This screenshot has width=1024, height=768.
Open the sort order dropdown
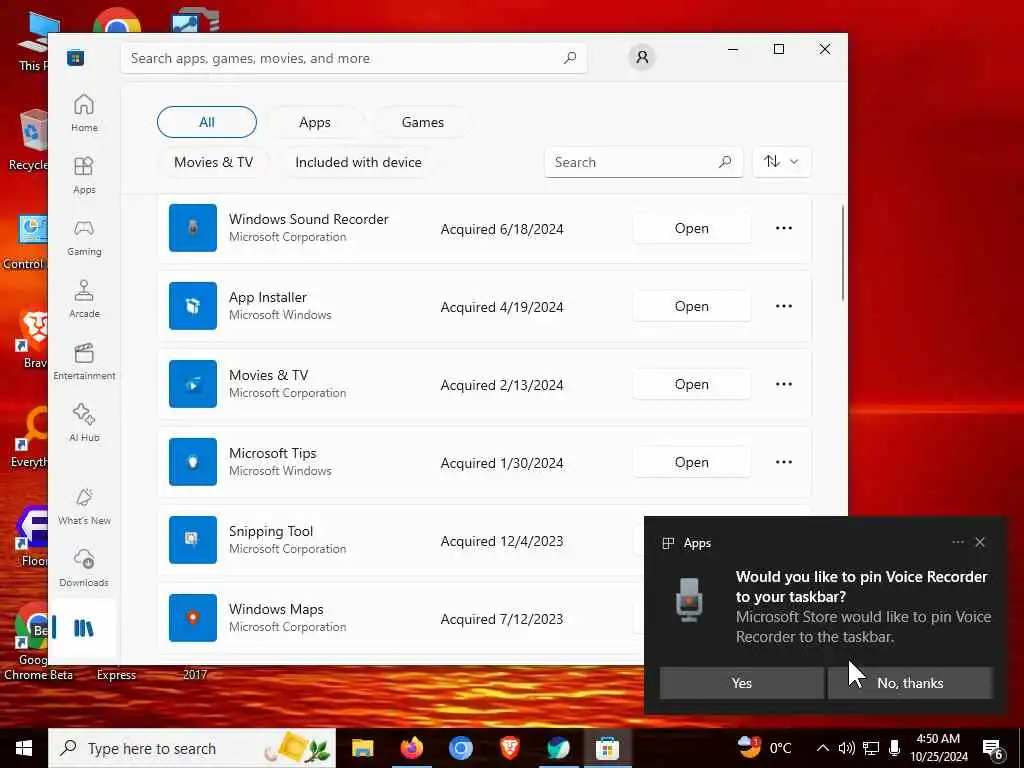(x=782, y=161)
